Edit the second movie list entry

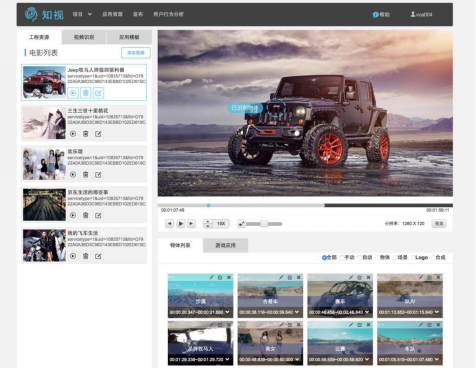98,134
